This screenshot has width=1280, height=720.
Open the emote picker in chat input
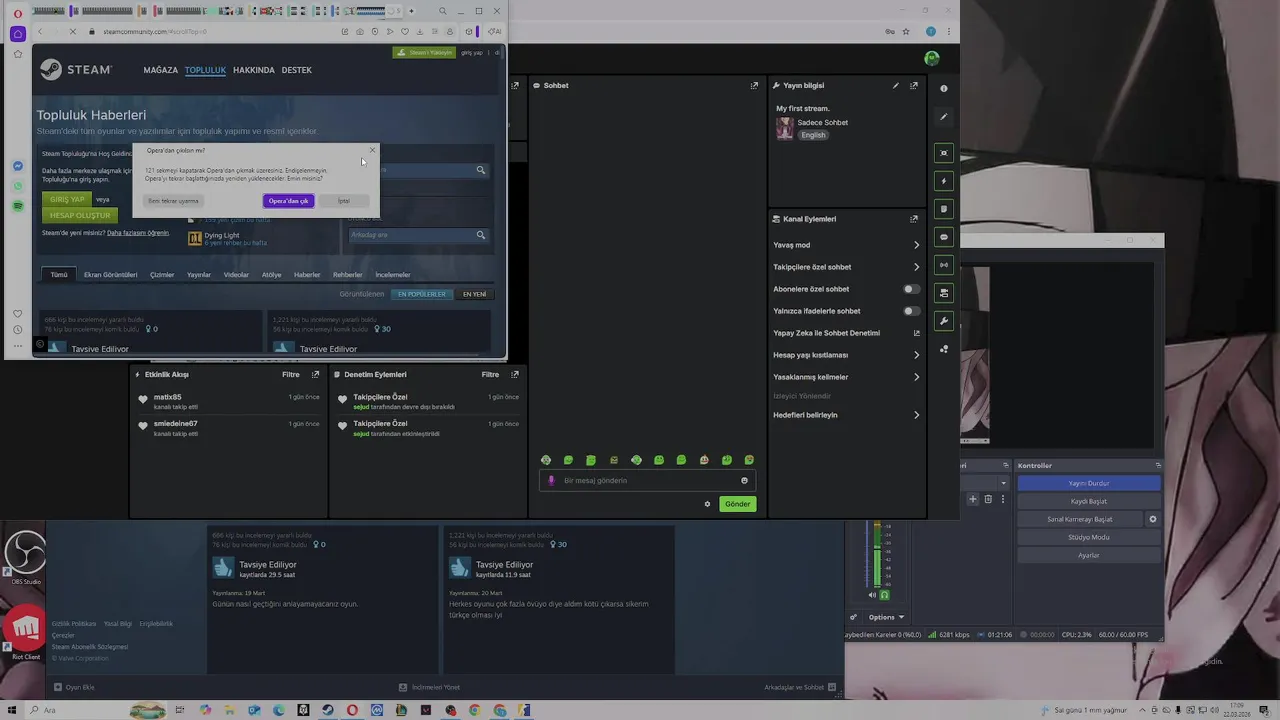click(x=744, y=481)
